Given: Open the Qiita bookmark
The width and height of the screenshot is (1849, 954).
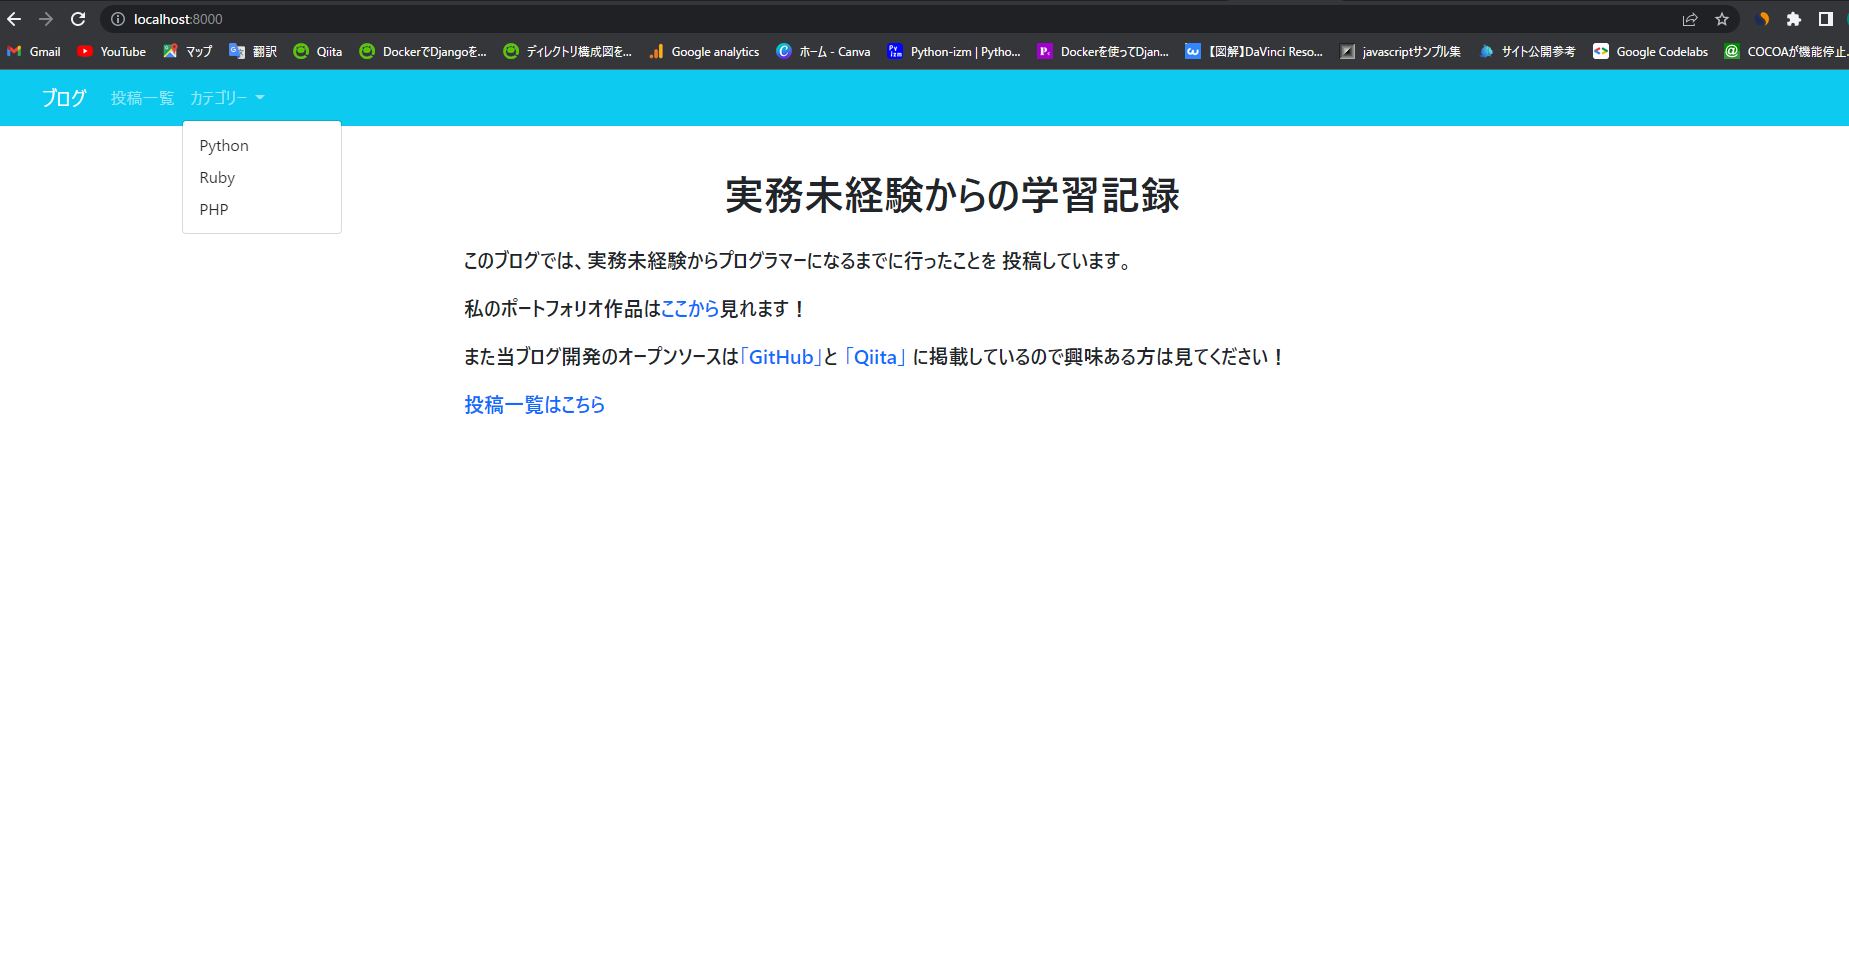Looking at the screenshot, I should point(318,51).
